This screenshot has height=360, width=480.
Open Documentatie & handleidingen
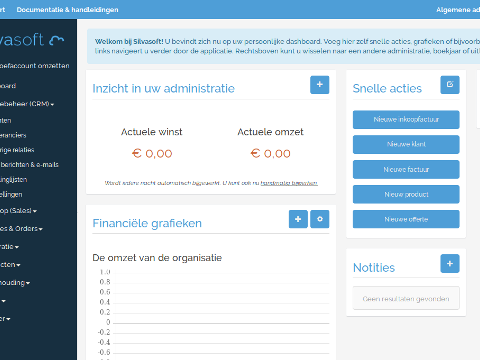(67, 10)
